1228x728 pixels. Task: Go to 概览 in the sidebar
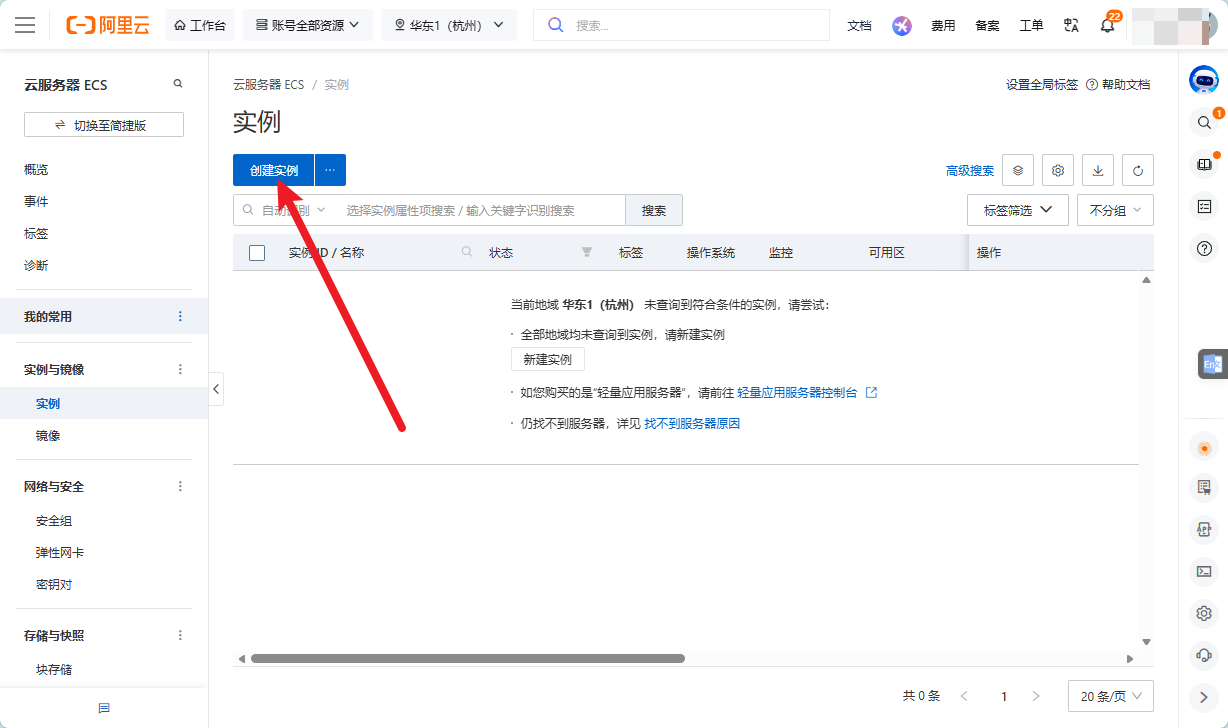36,169
